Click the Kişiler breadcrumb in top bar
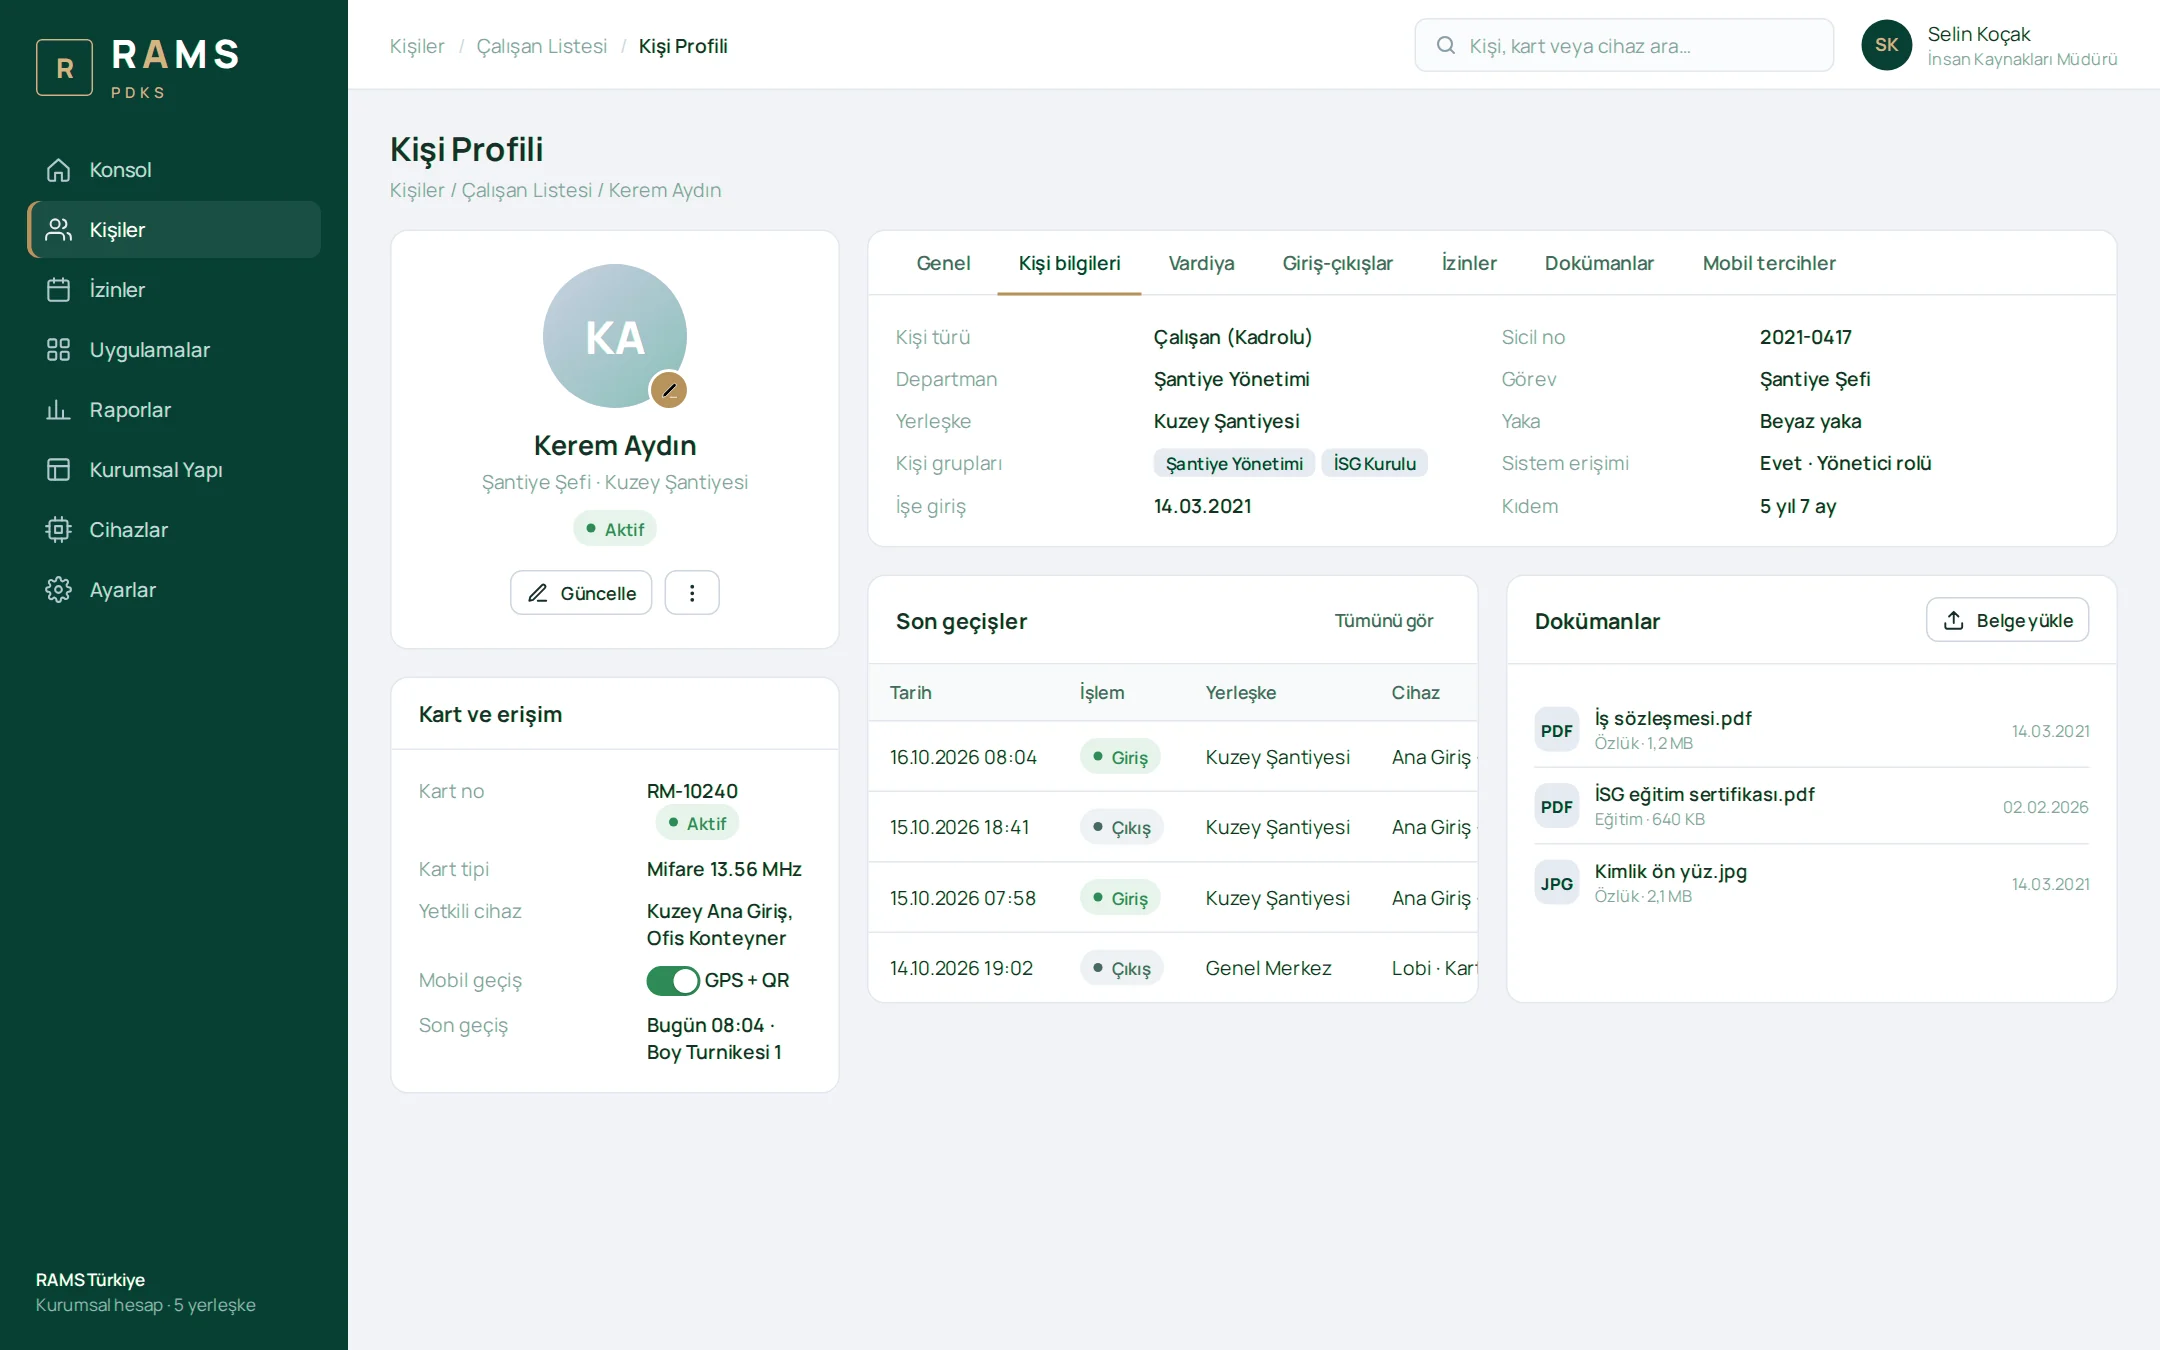 [x=417, y=46]
